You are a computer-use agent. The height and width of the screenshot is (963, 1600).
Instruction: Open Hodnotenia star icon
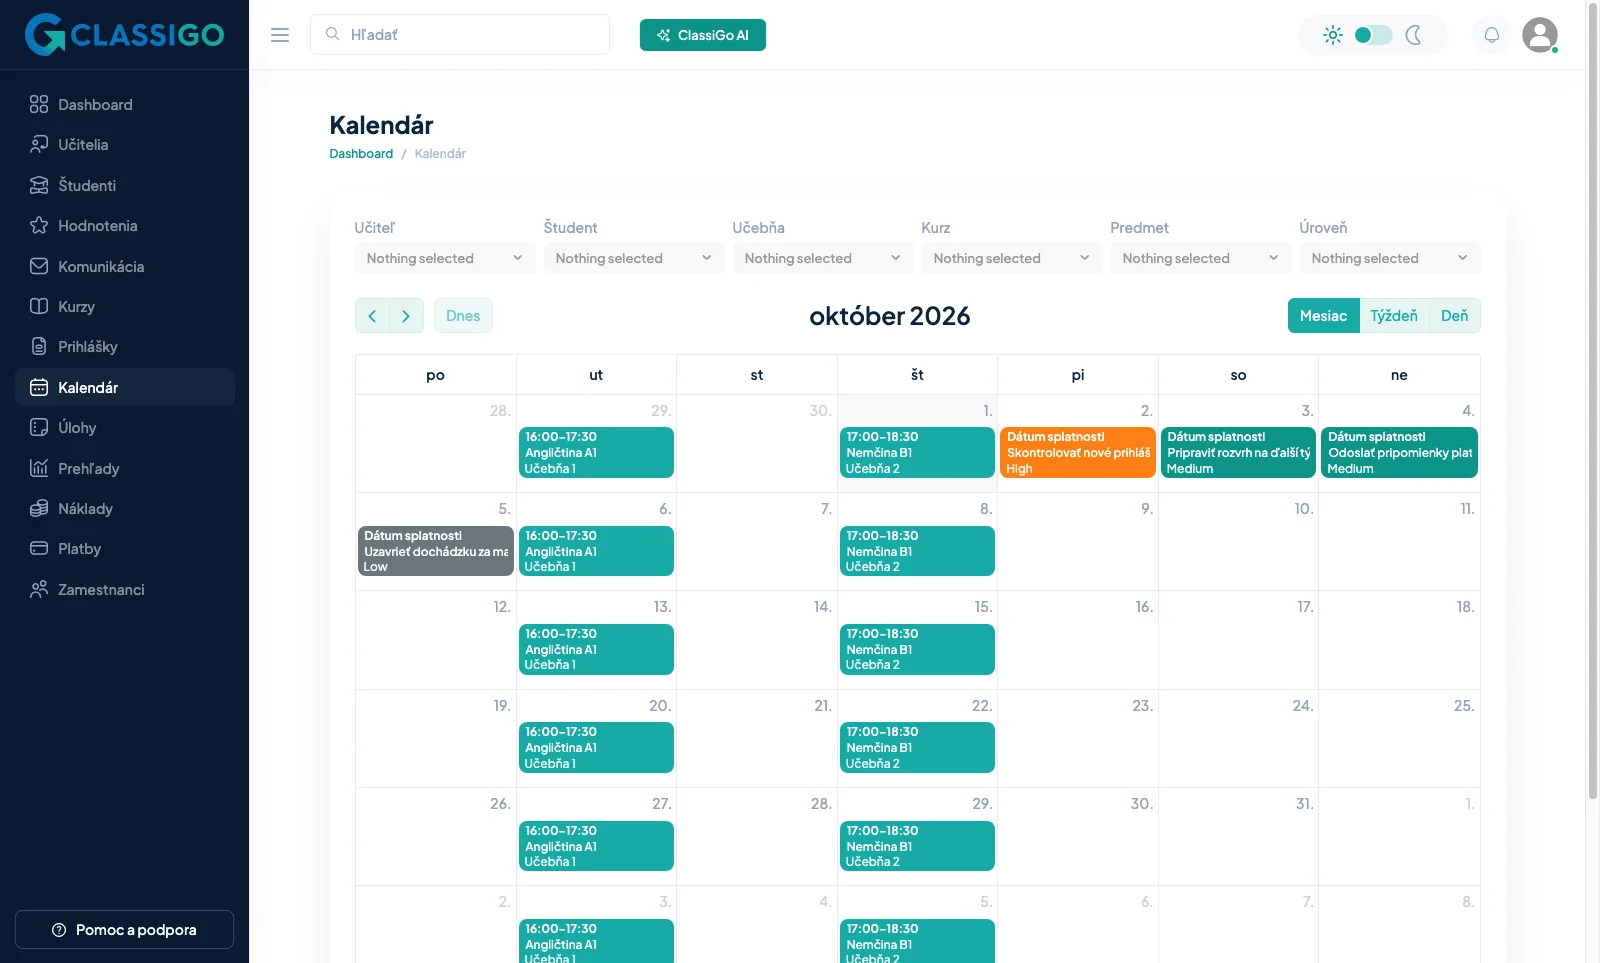click(x=39, y=225)
